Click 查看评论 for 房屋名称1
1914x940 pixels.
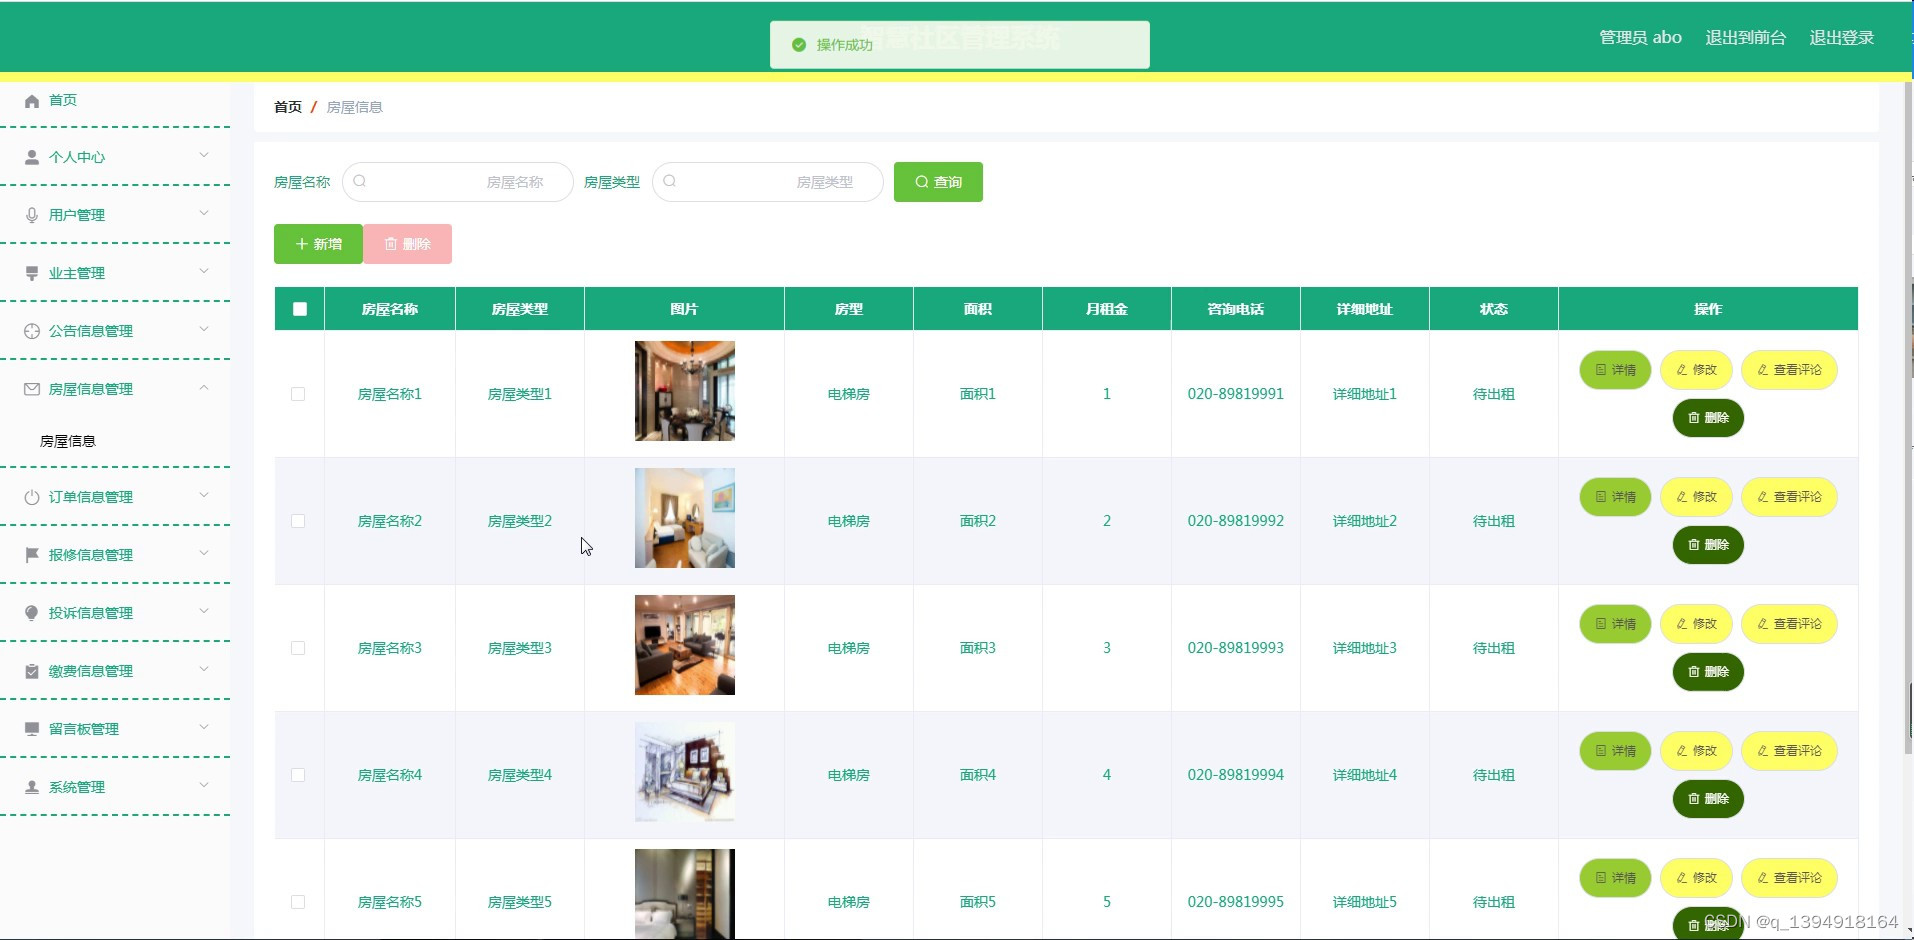pos(1789,370)
